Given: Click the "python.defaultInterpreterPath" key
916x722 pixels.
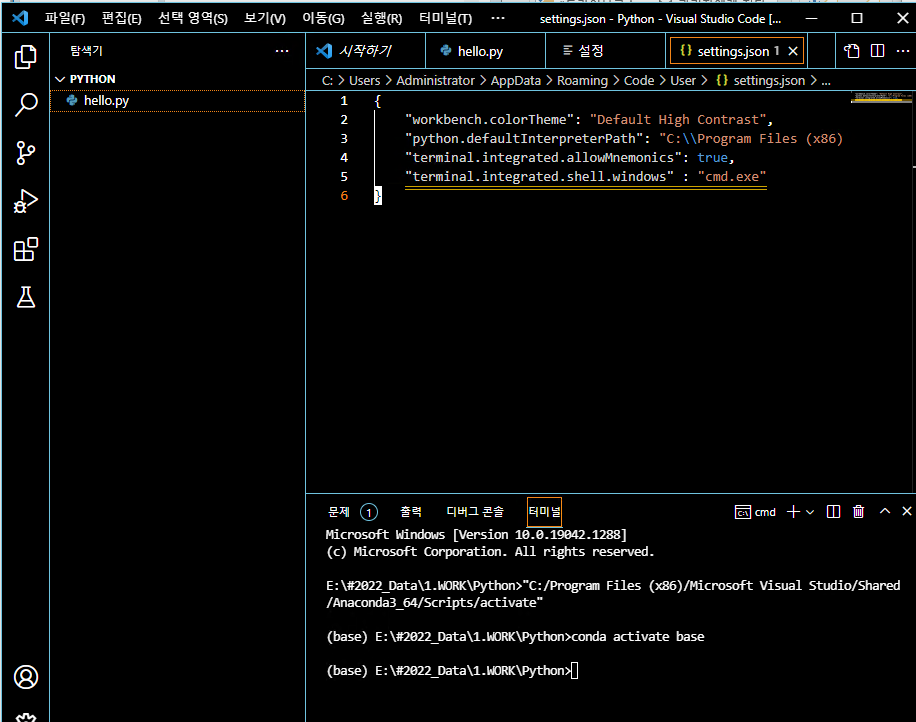Looking at the screenshot, I should 524,138.
